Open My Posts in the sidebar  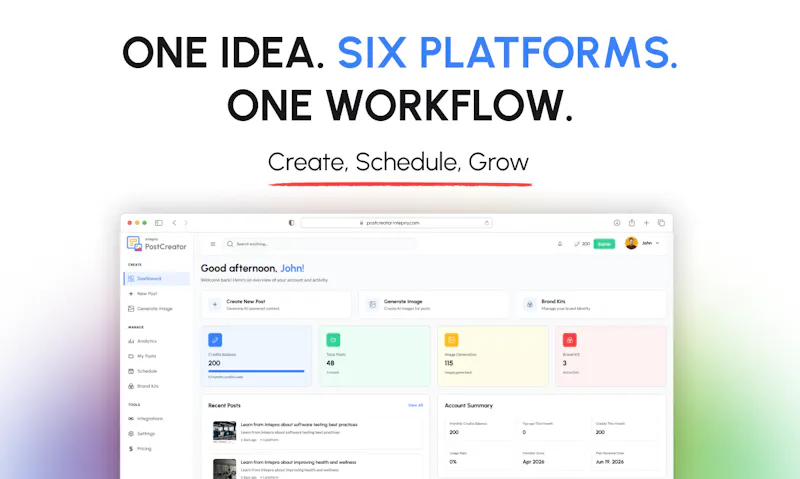pos(142,356)
